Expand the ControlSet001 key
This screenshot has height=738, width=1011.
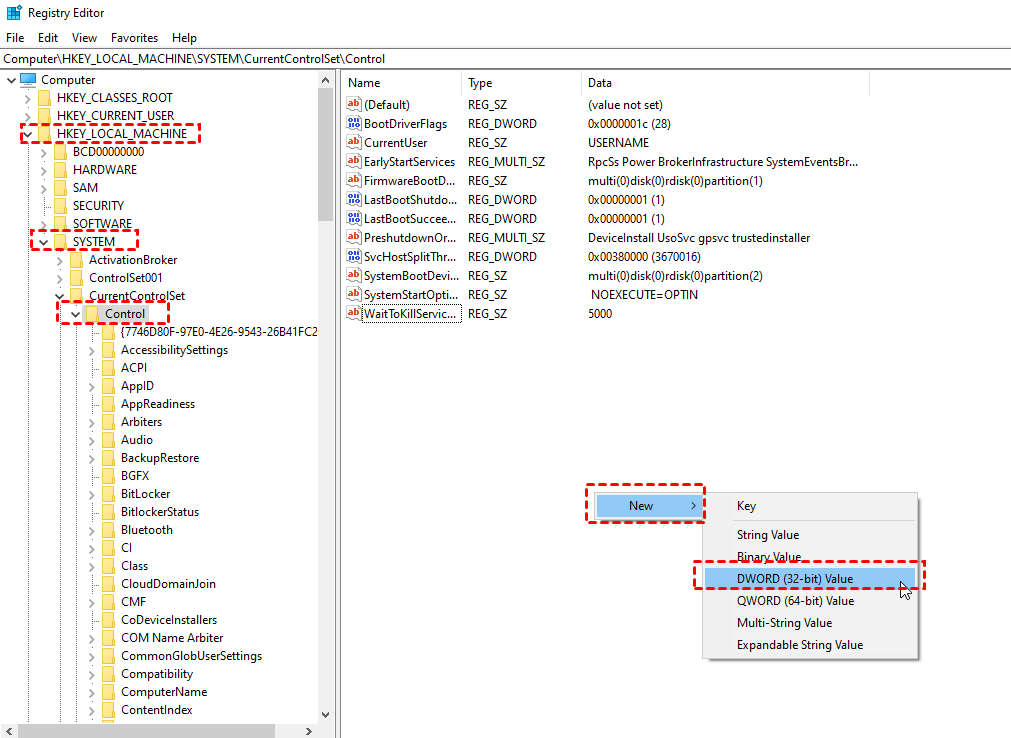(59, 279)
